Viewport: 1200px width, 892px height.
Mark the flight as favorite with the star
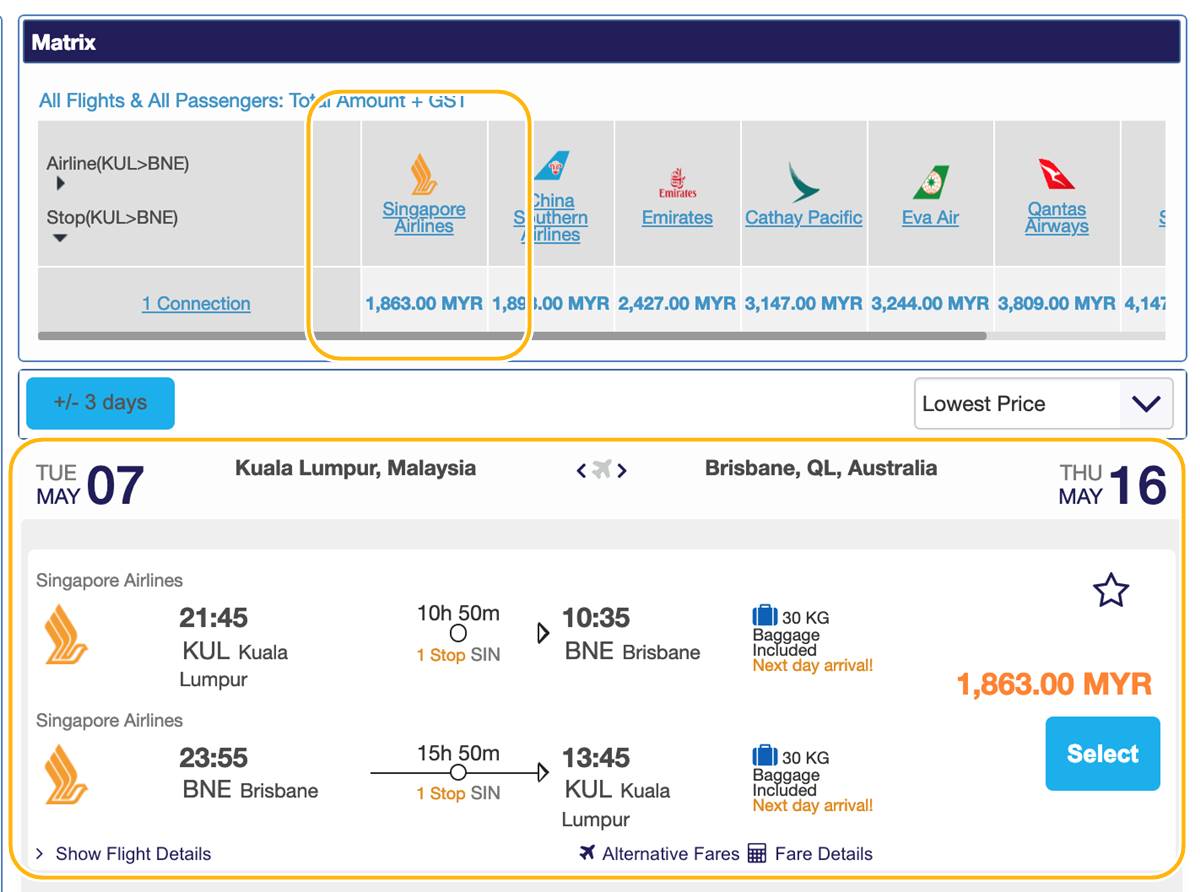click(1111, 590)
